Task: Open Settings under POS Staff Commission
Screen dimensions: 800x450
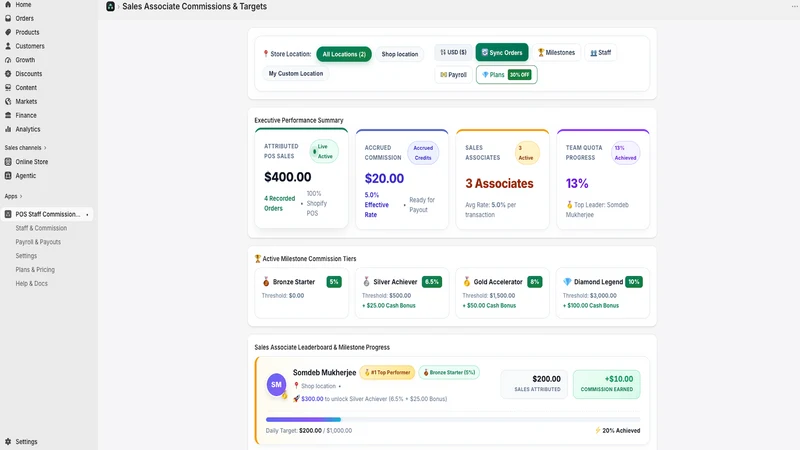Action: tap(26, 256)
